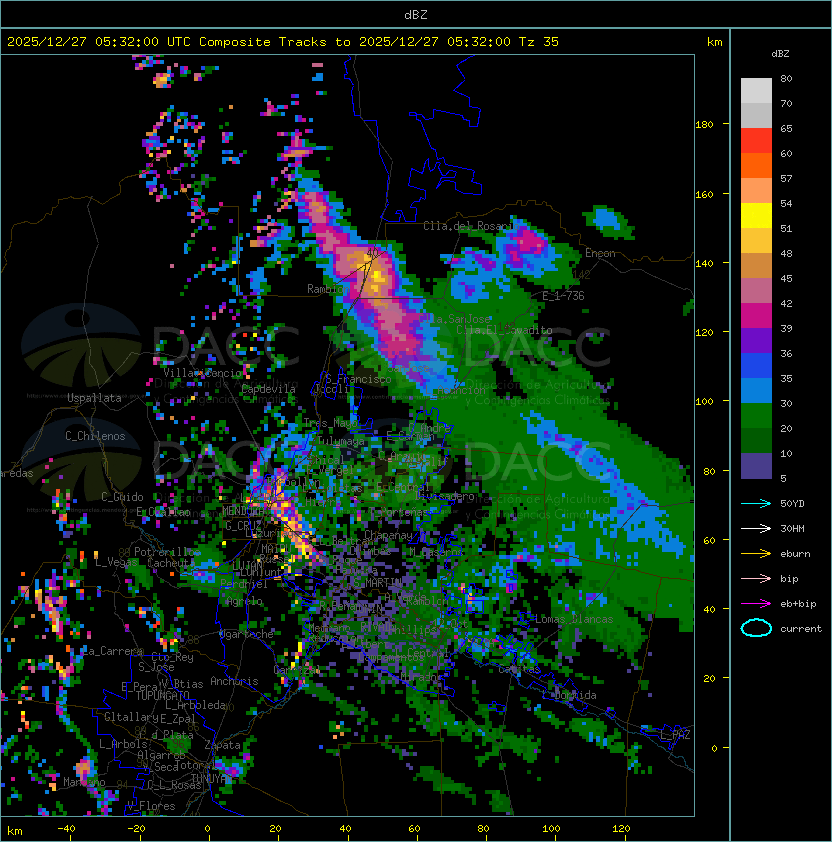Pick the light gray 70-80 dBZ swatch
The width and height of the screenshot is (832, 842).
click(x=756, y=91)
